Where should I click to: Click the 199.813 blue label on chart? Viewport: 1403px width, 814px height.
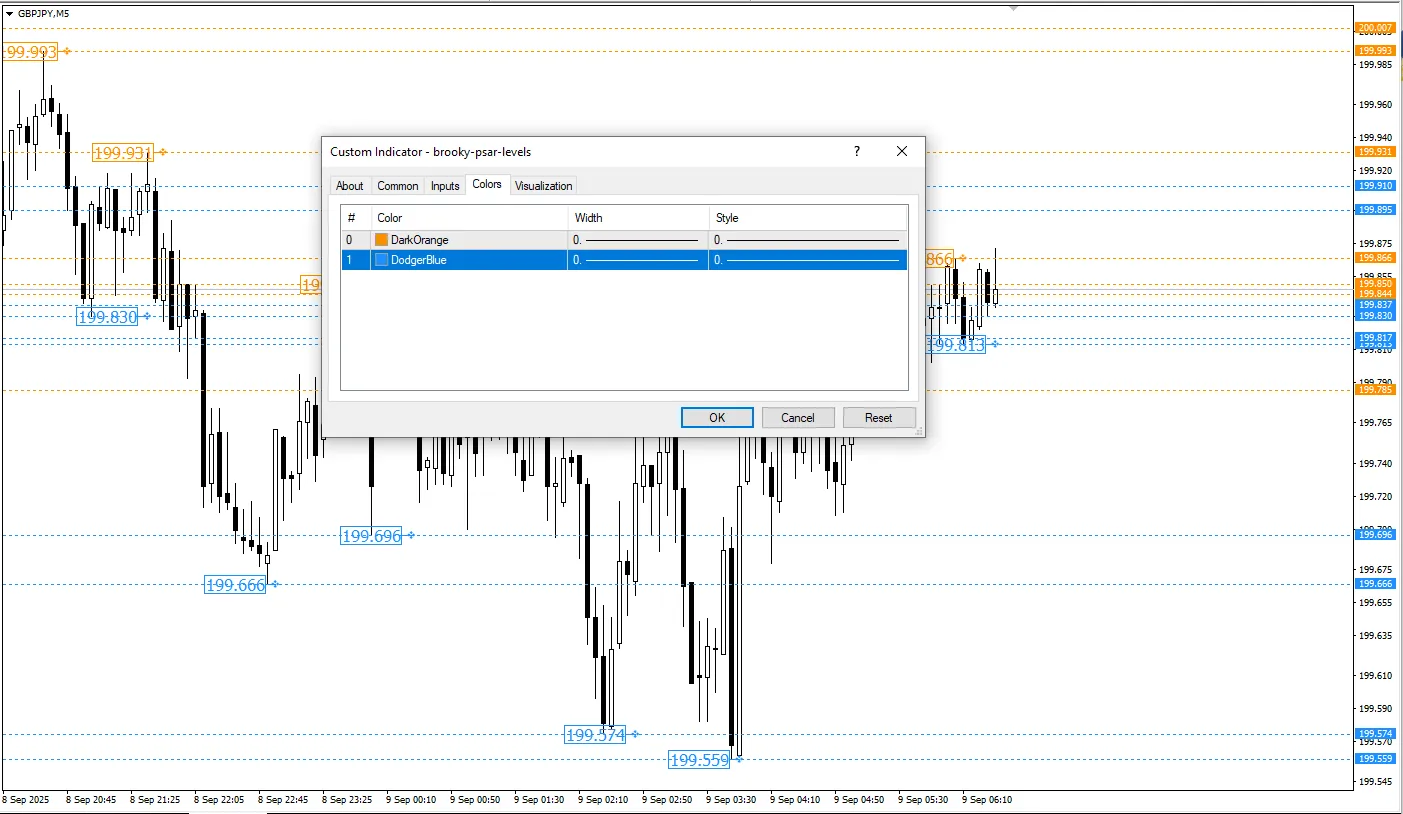pos(957,345)
